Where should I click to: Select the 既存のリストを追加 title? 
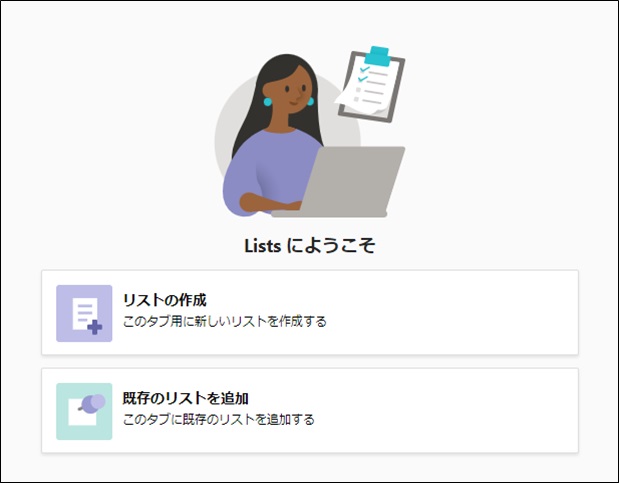point(186,398)
